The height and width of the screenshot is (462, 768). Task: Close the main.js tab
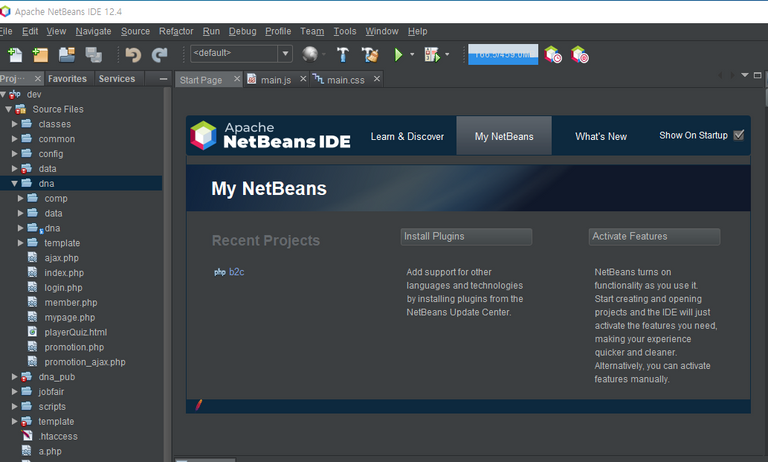coord(303,78)
